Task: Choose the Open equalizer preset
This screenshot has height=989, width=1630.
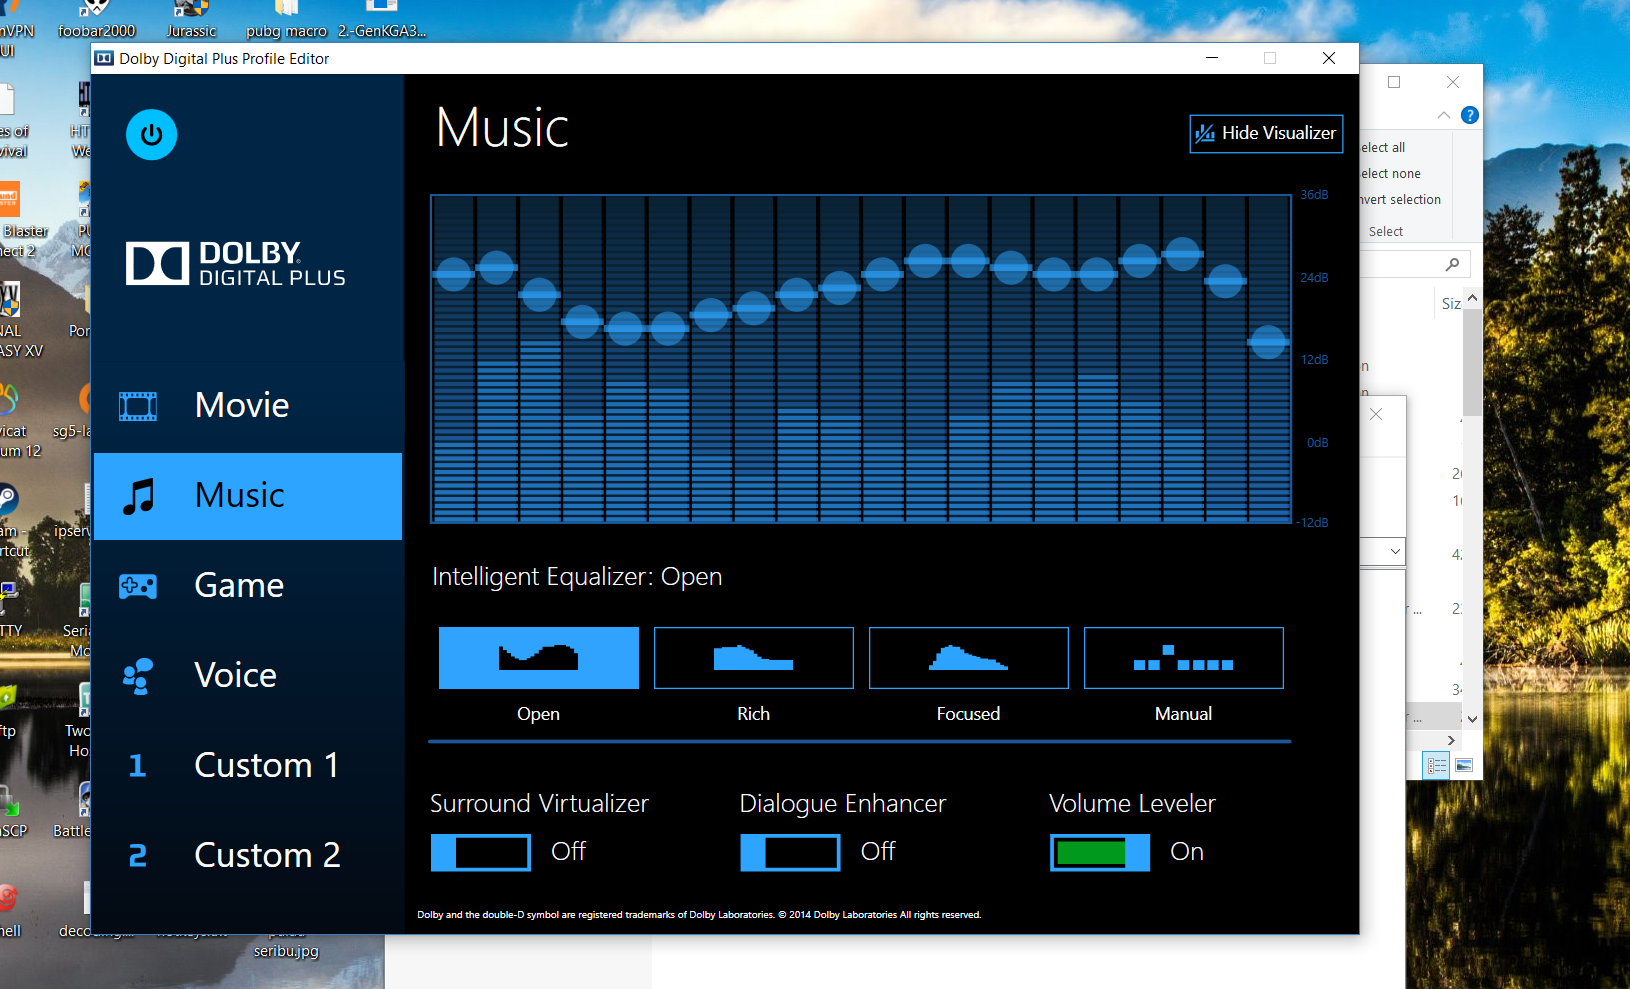Action: pyautogui.click(x=538, y=658)
